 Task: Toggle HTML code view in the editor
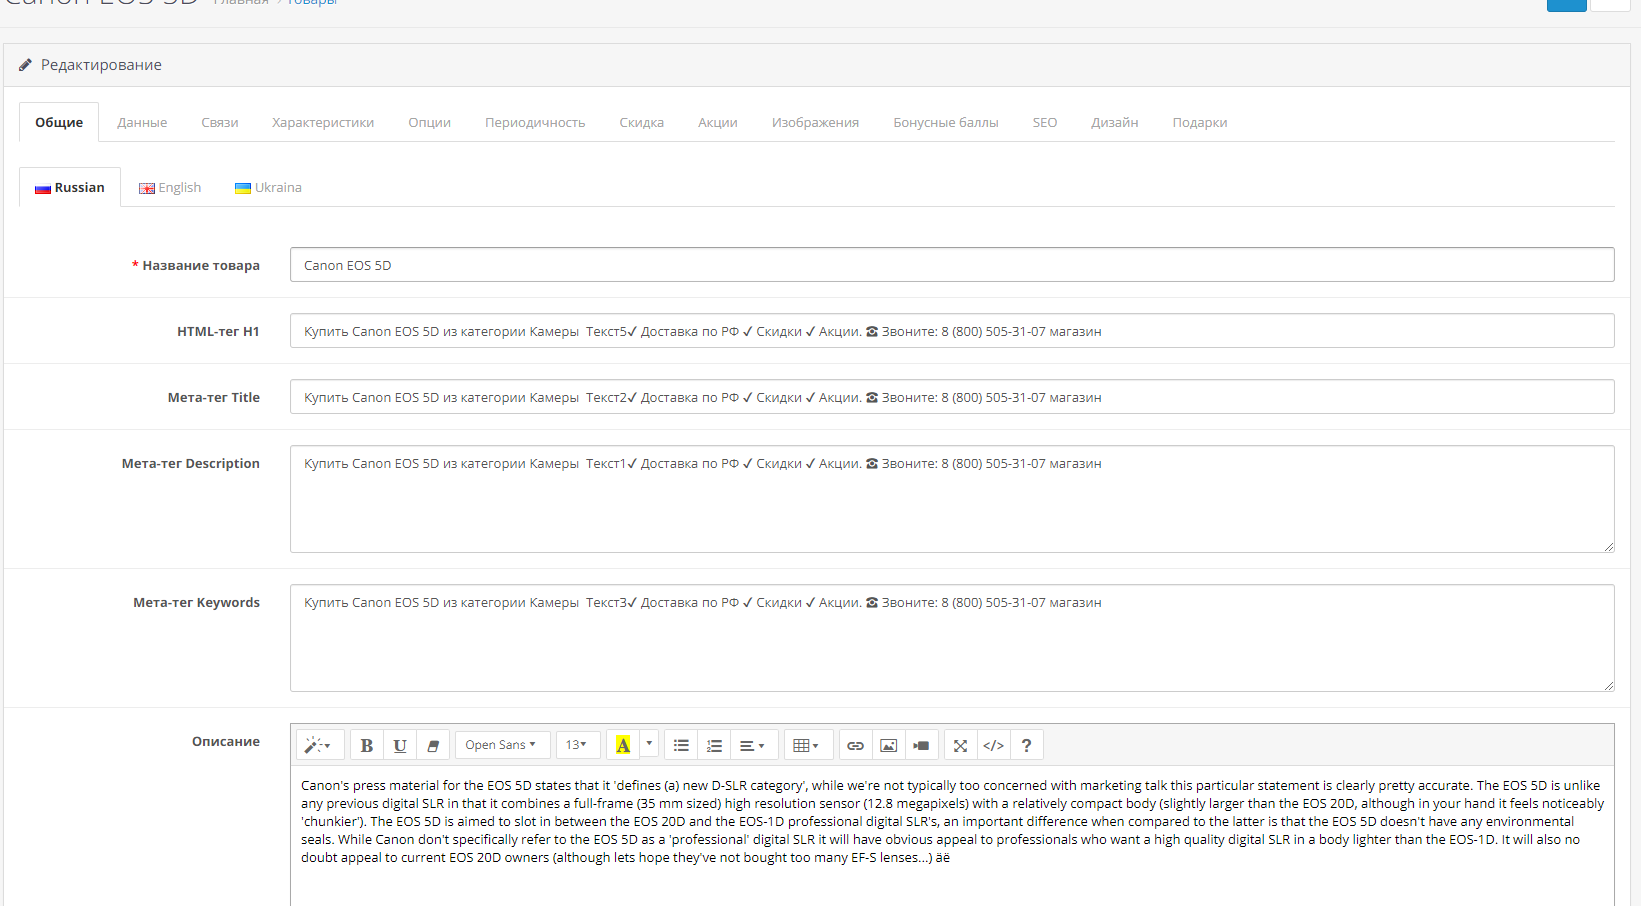(993, 745)
